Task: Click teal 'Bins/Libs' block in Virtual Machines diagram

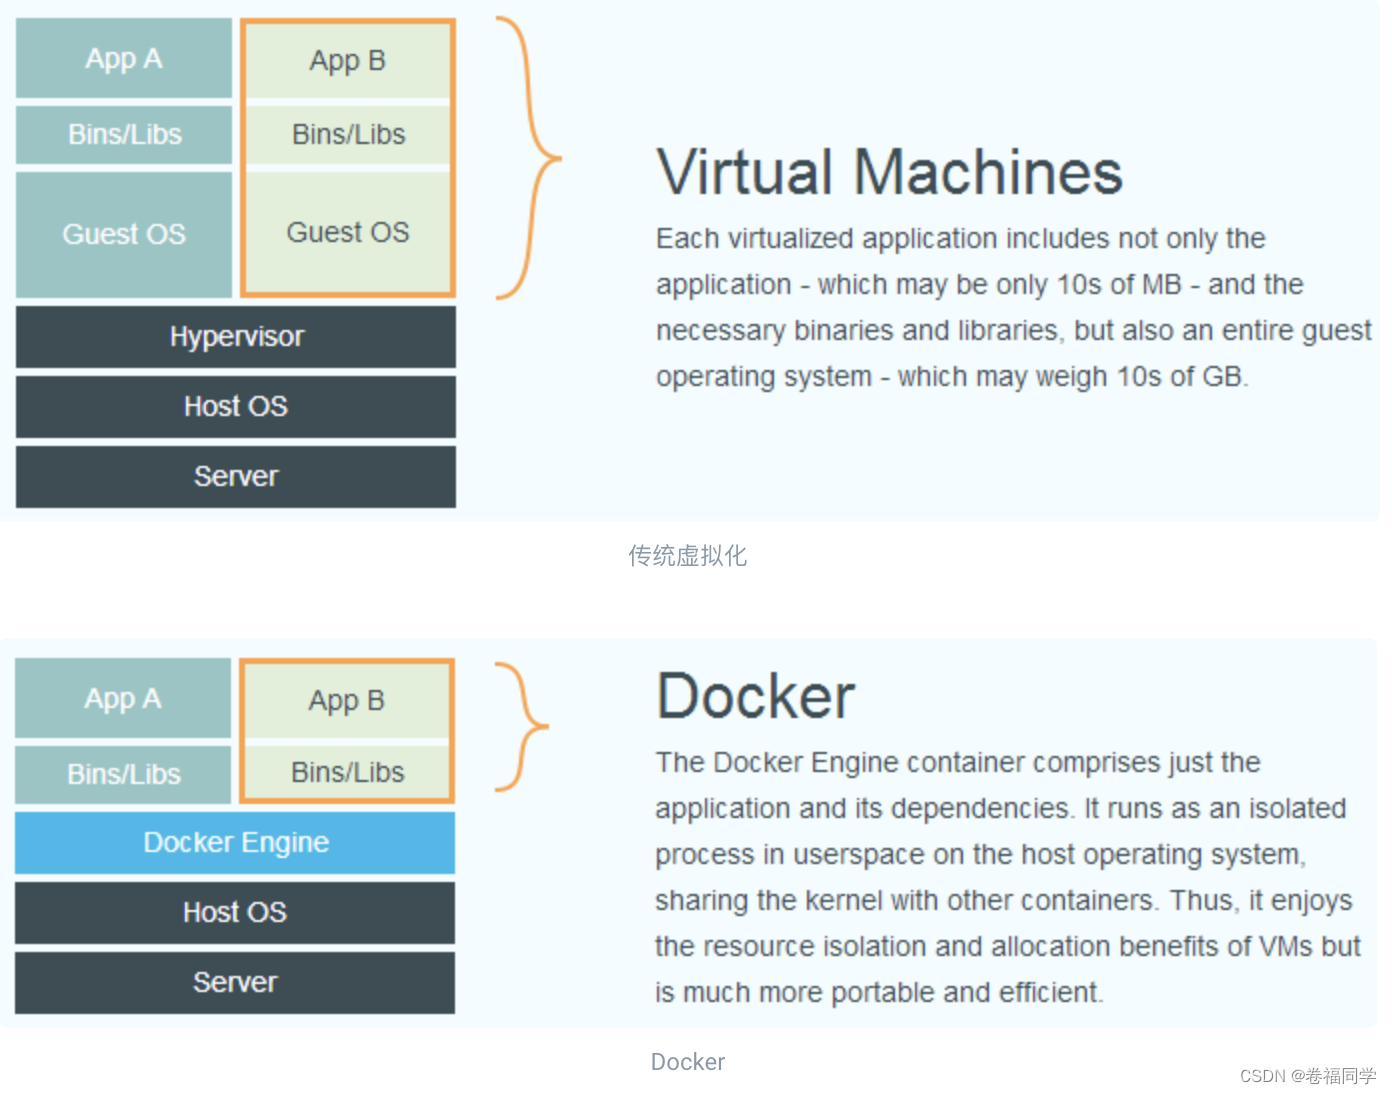Action: tap(124, 135)
